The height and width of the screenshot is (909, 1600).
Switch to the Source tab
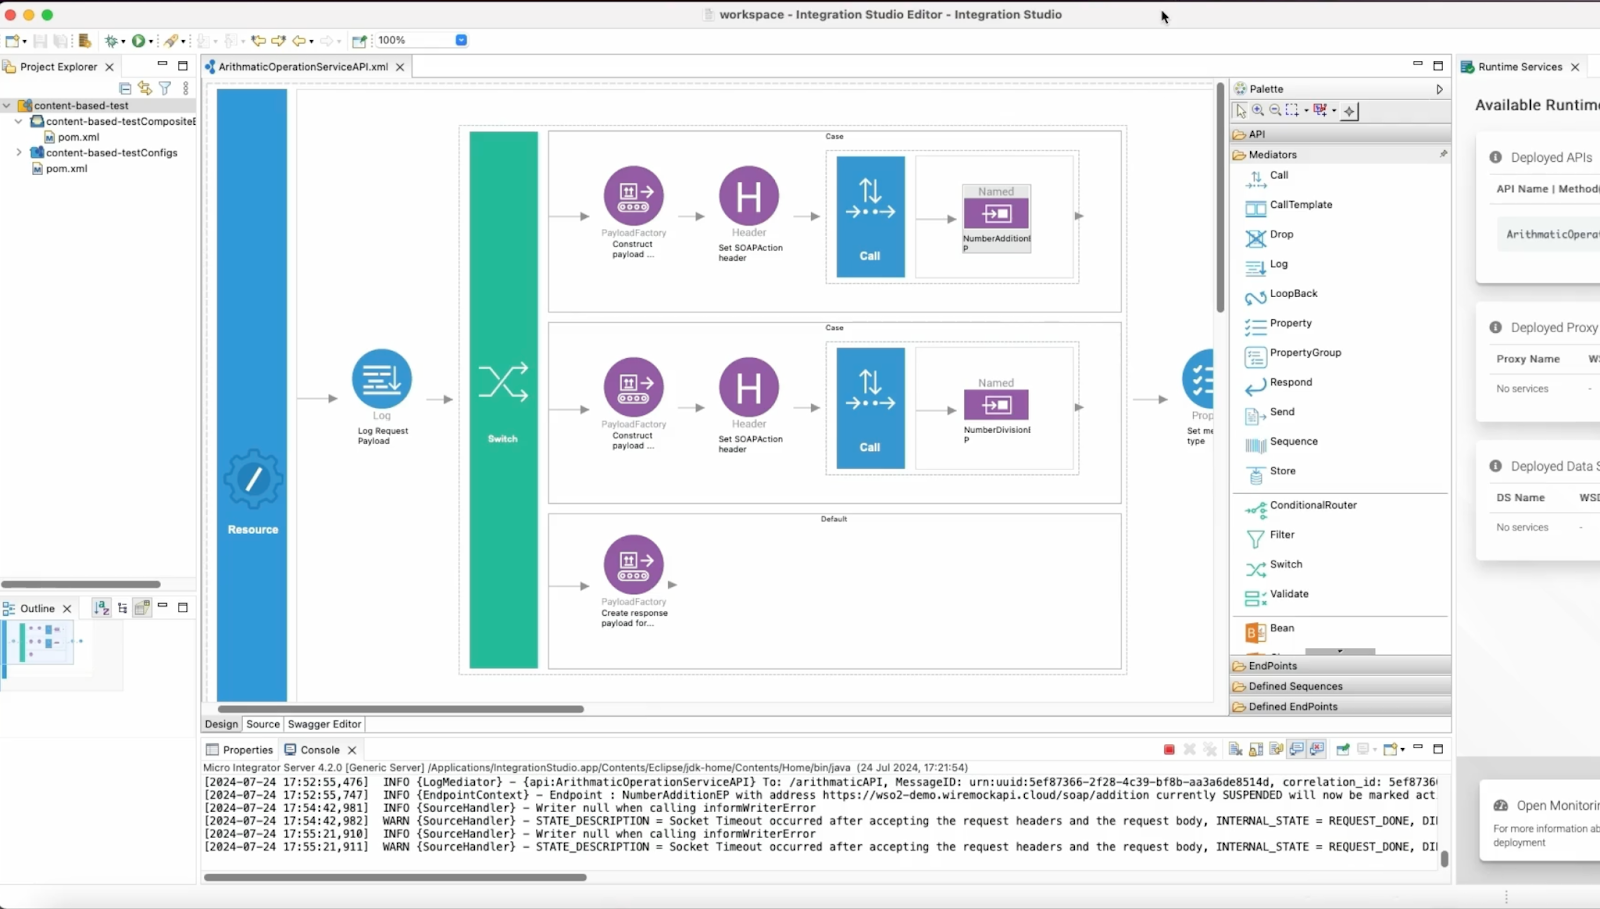[x=263, y=724]
